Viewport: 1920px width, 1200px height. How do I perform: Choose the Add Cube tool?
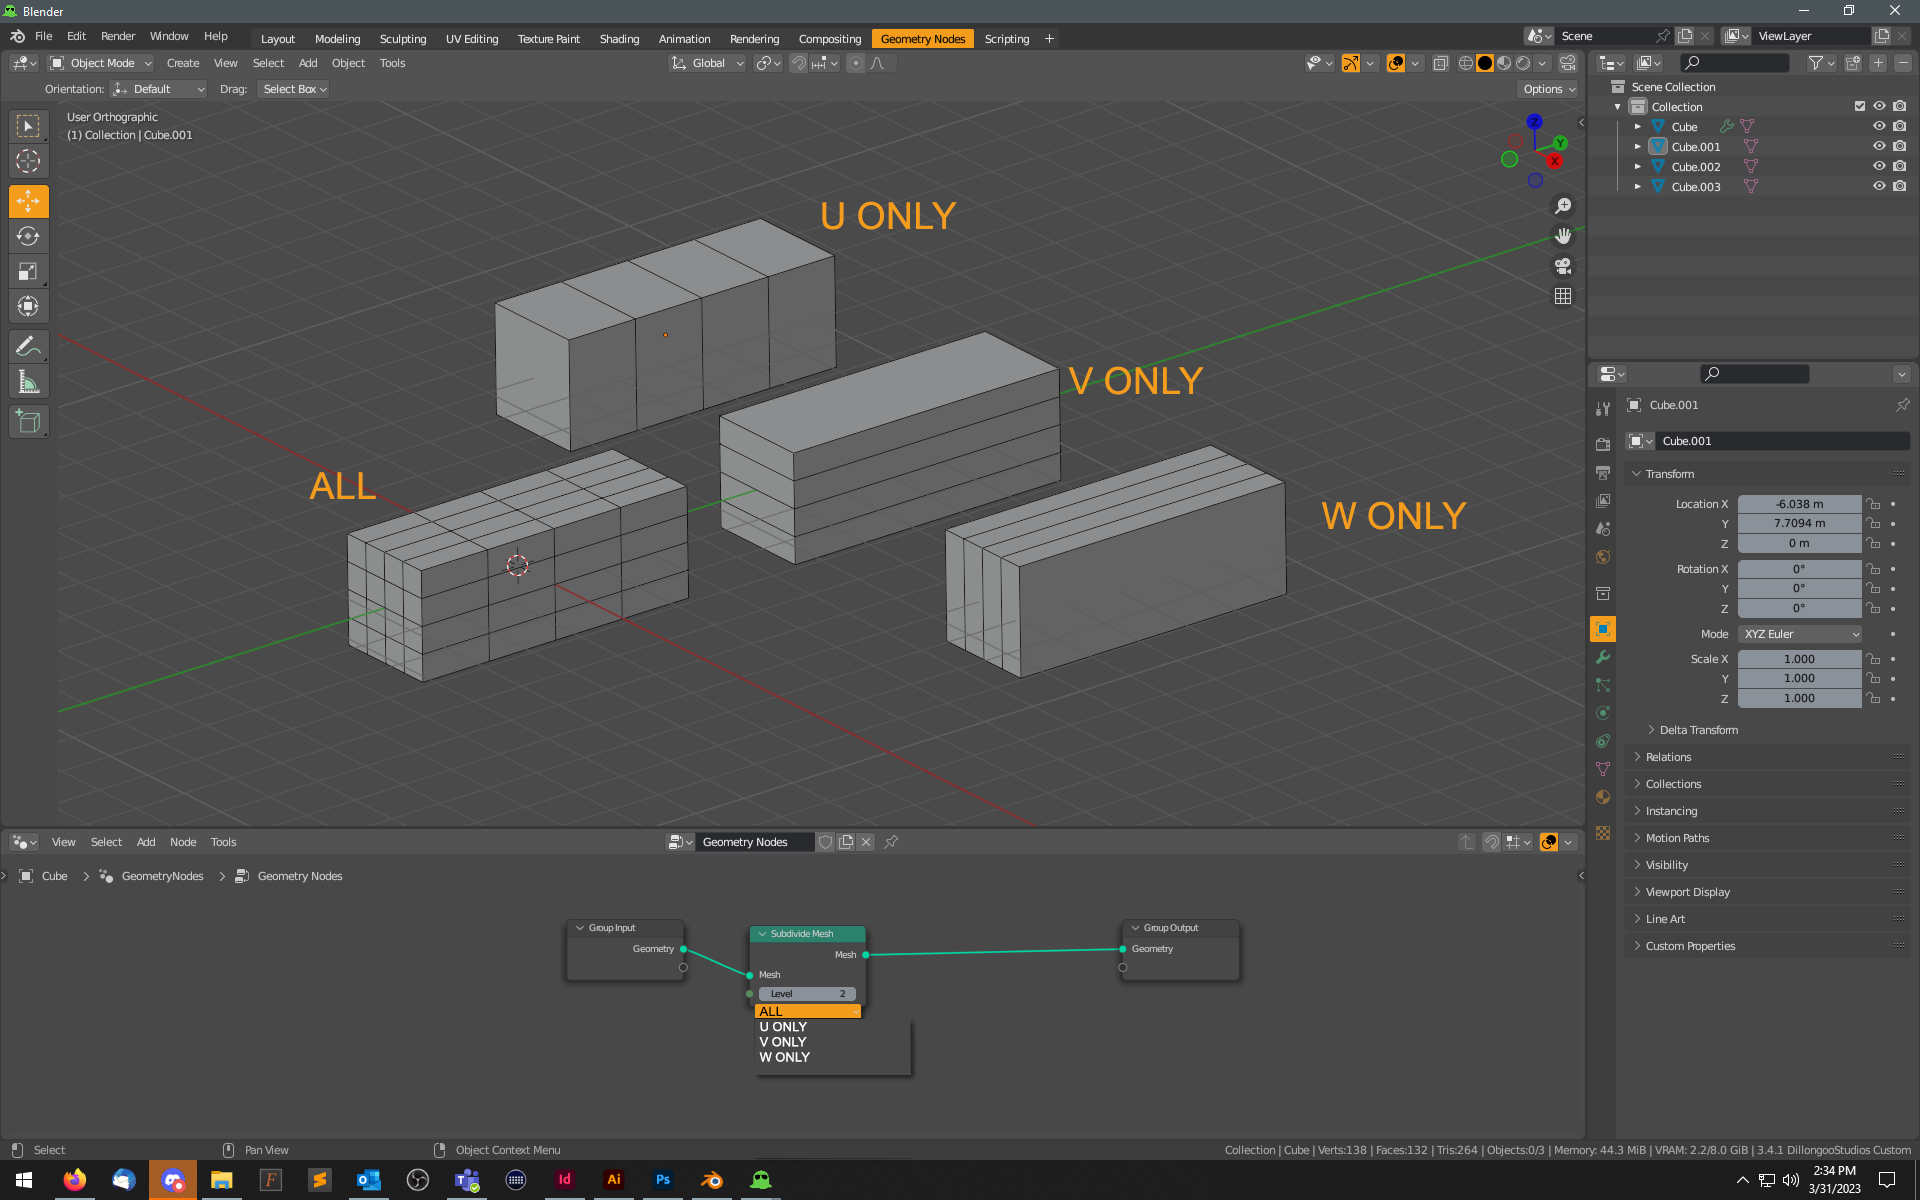pyautogui.click(x=28, y=422)
